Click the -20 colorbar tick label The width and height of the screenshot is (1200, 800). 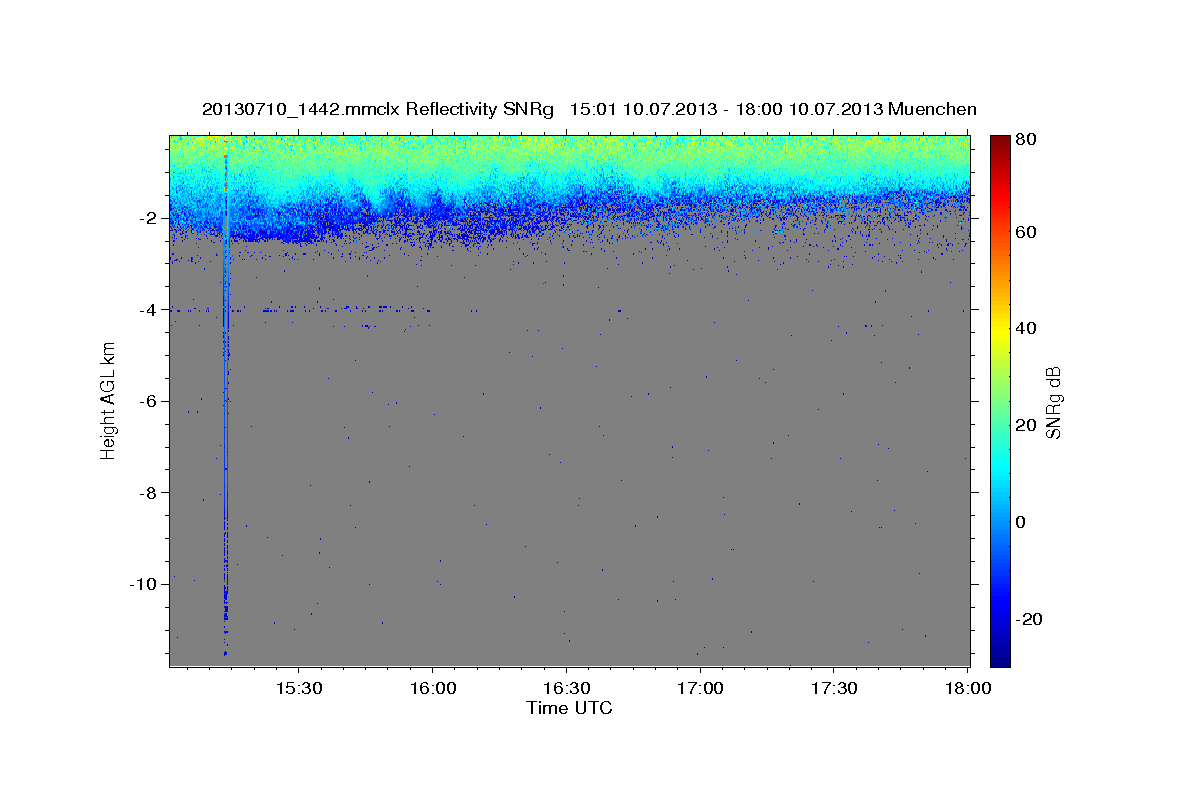1028,619
